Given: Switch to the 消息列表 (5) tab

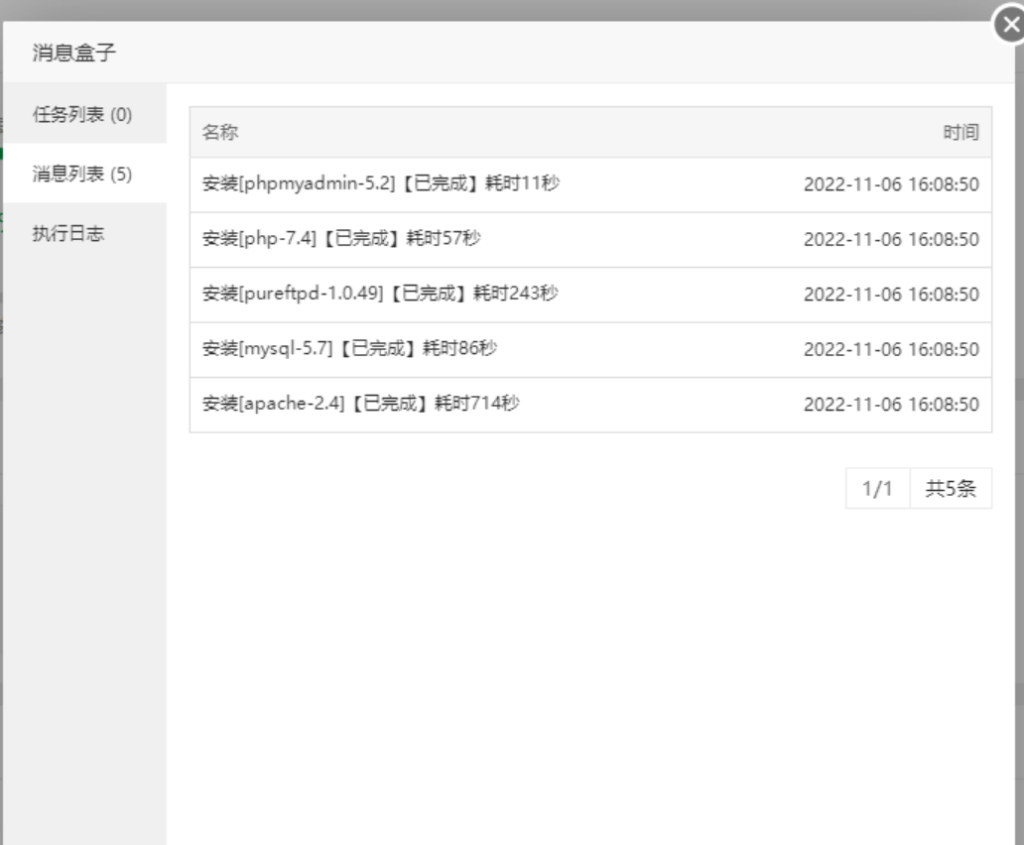Looking at the screenshot, I should click(82, 174).
